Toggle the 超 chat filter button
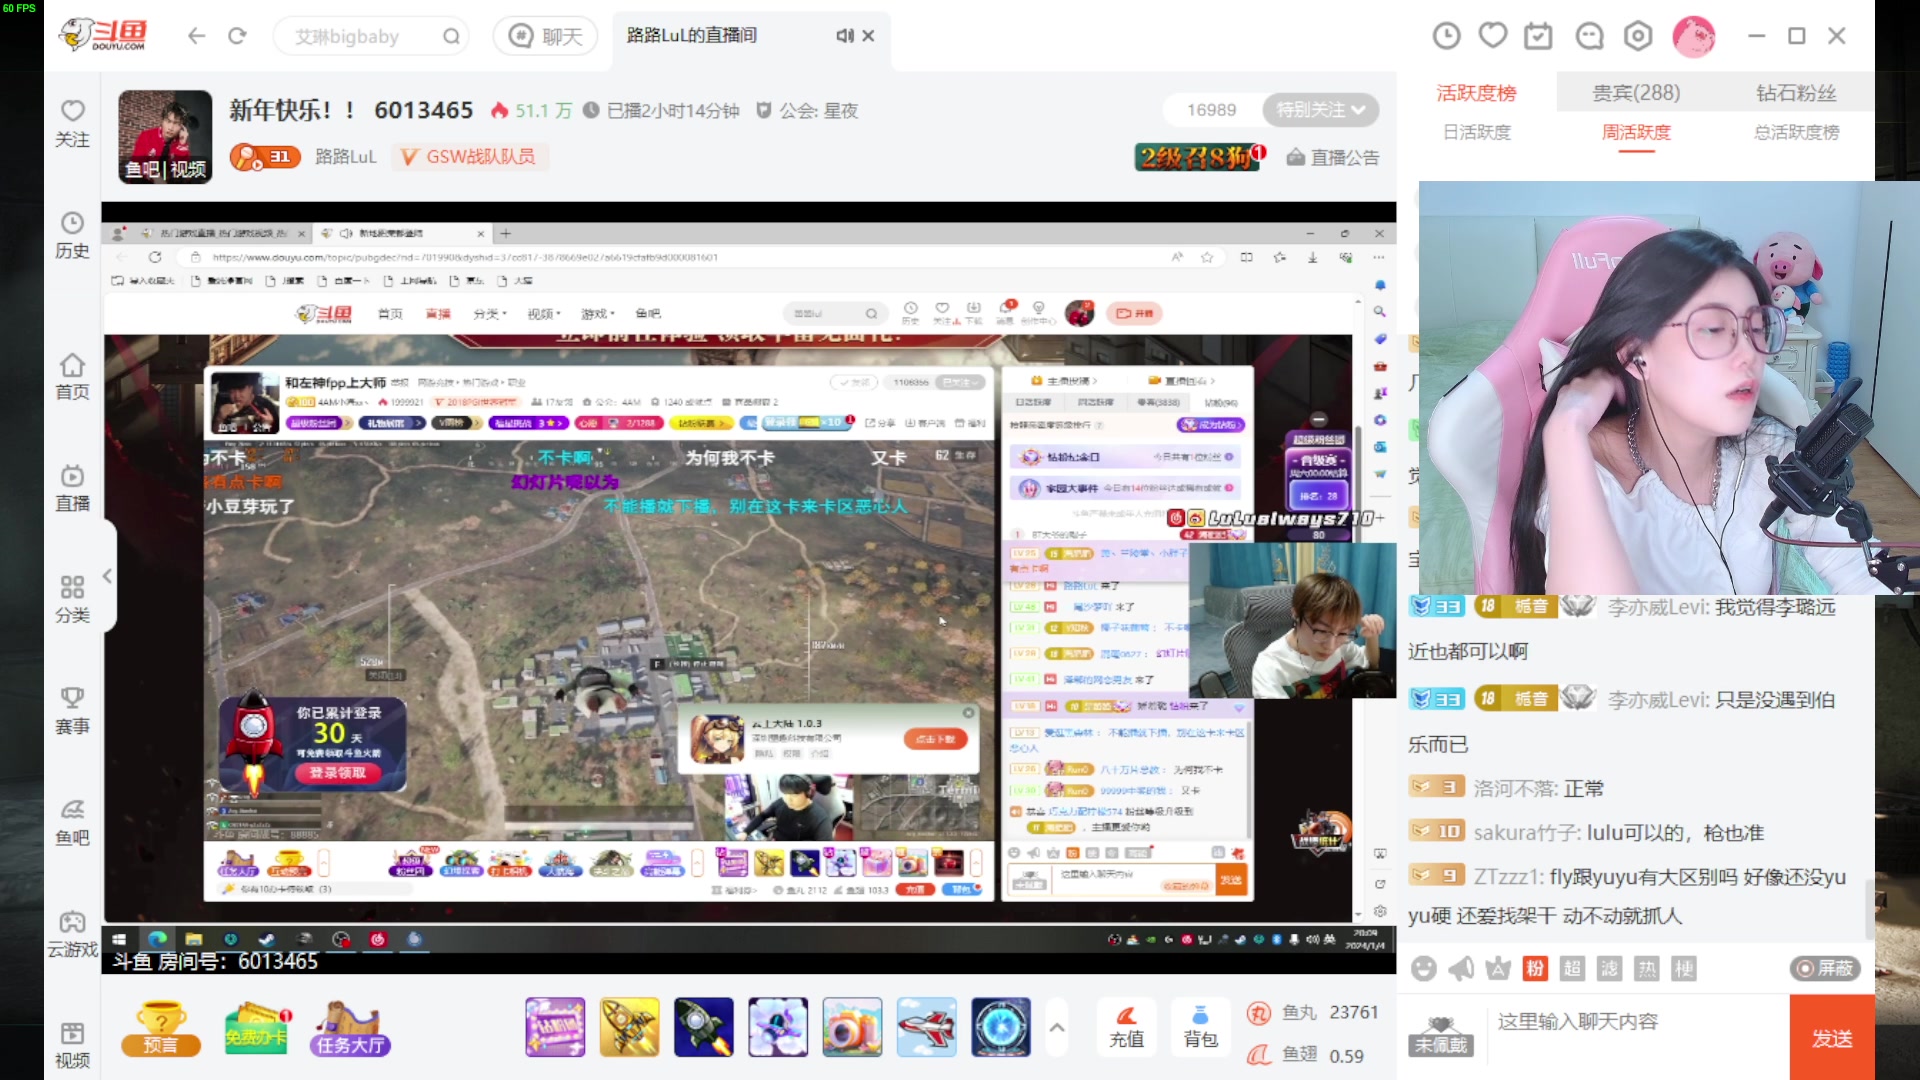Image resolution: width=1920 pixels, height=1080 pixels. pyautogui.click(x=1572, y=968)
